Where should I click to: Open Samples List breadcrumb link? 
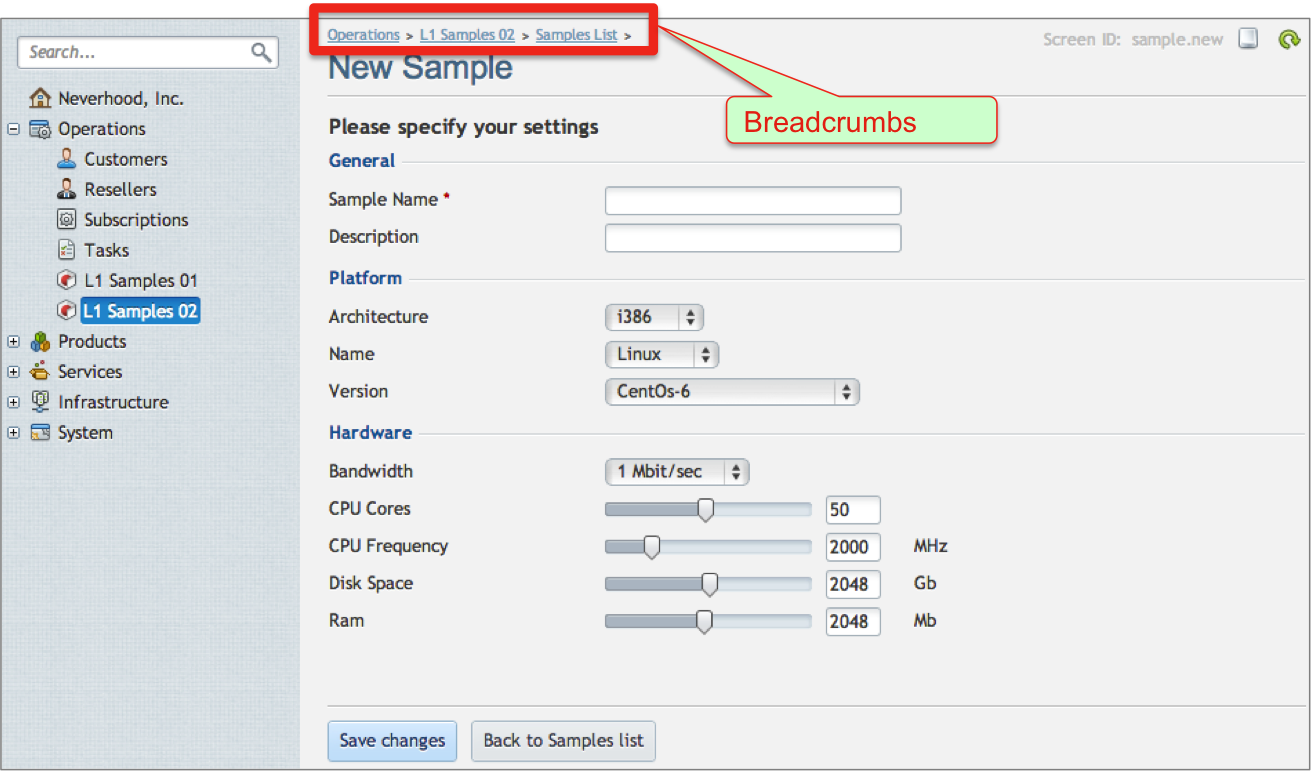tap(576, 35)
